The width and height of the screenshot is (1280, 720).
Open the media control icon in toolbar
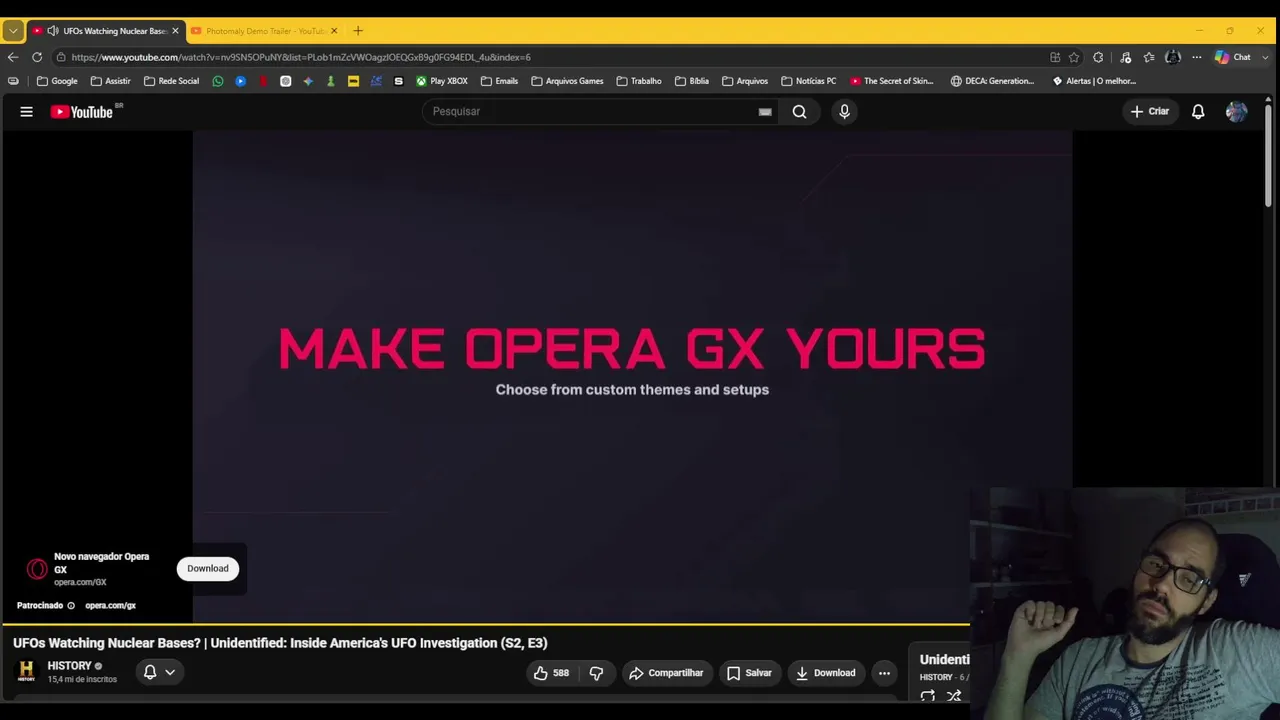pos(1126,57)
